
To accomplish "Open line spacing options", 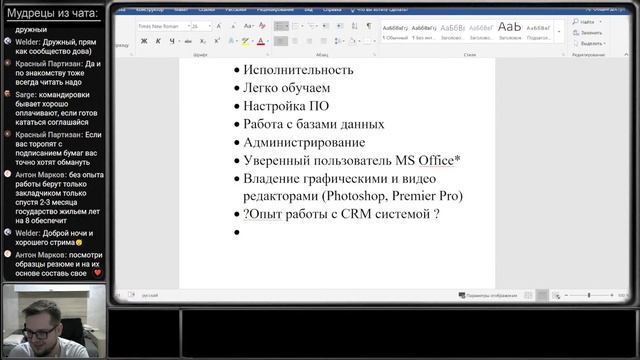I will pos(338,41).
